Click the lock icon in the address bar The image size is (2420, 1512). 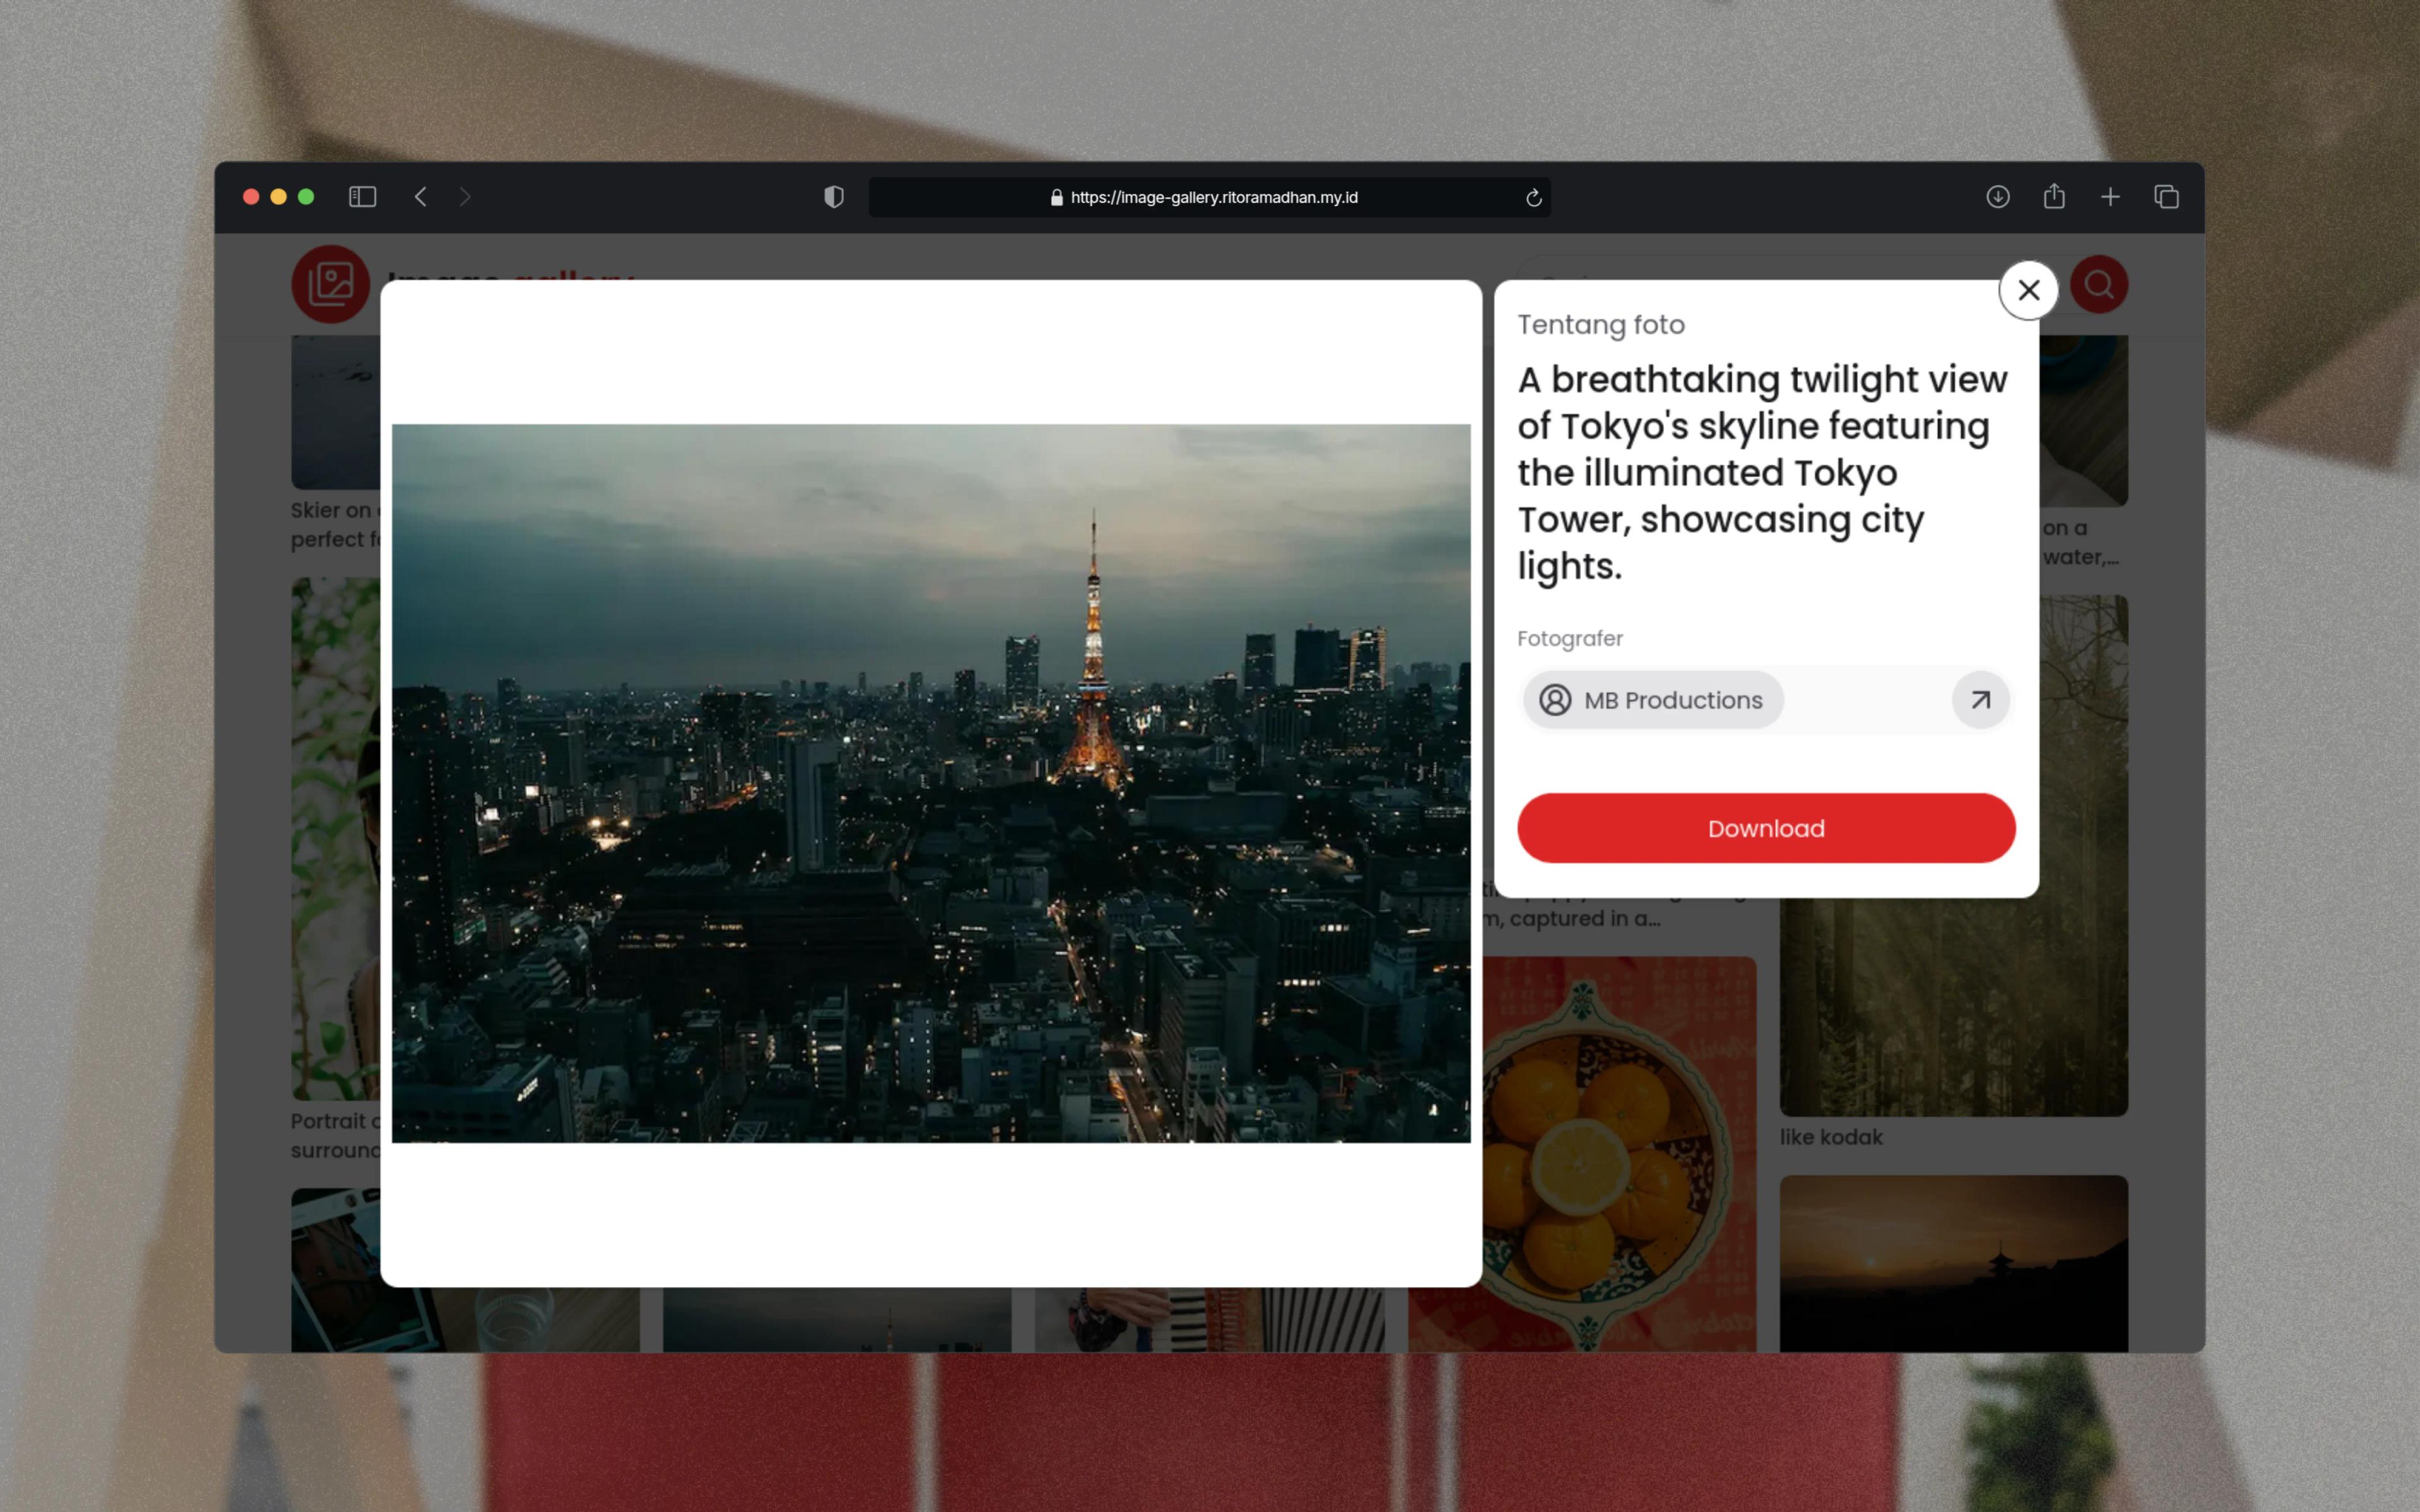(x=1056, y=198)
